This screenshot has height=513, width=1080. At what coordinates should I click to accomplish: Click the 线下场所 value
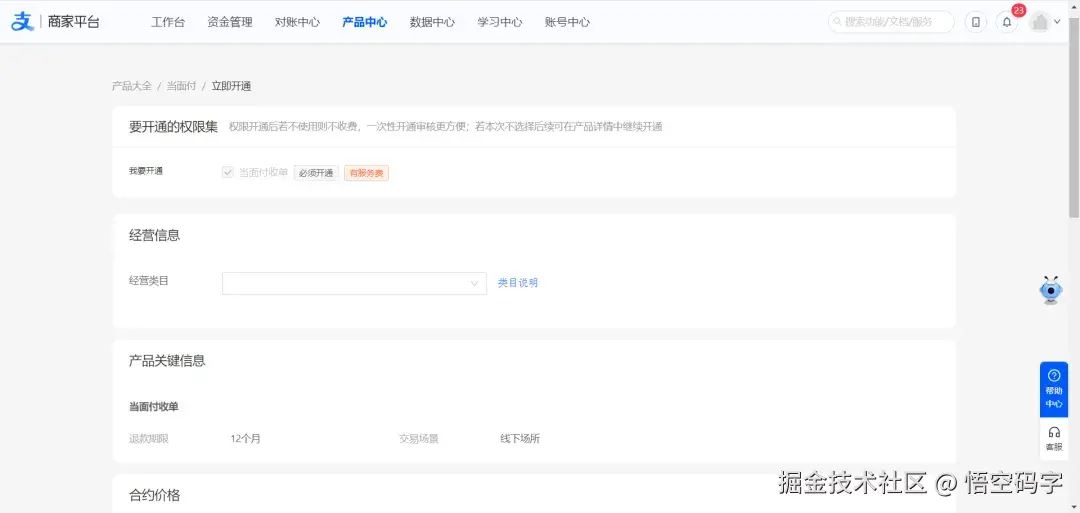[x=520, y=439]
